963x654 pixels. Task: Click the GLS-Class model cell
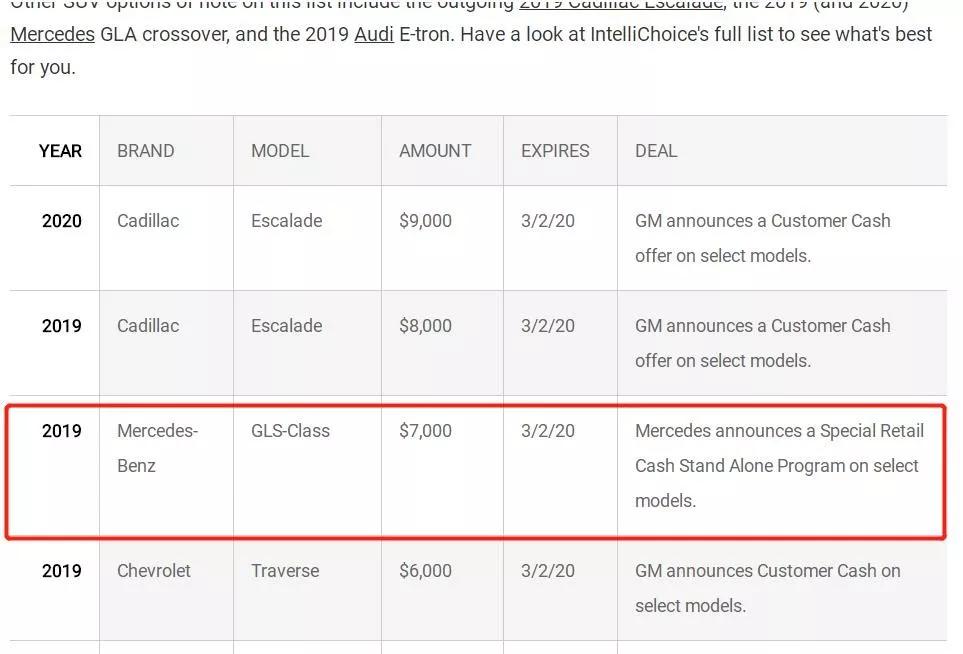290,431
